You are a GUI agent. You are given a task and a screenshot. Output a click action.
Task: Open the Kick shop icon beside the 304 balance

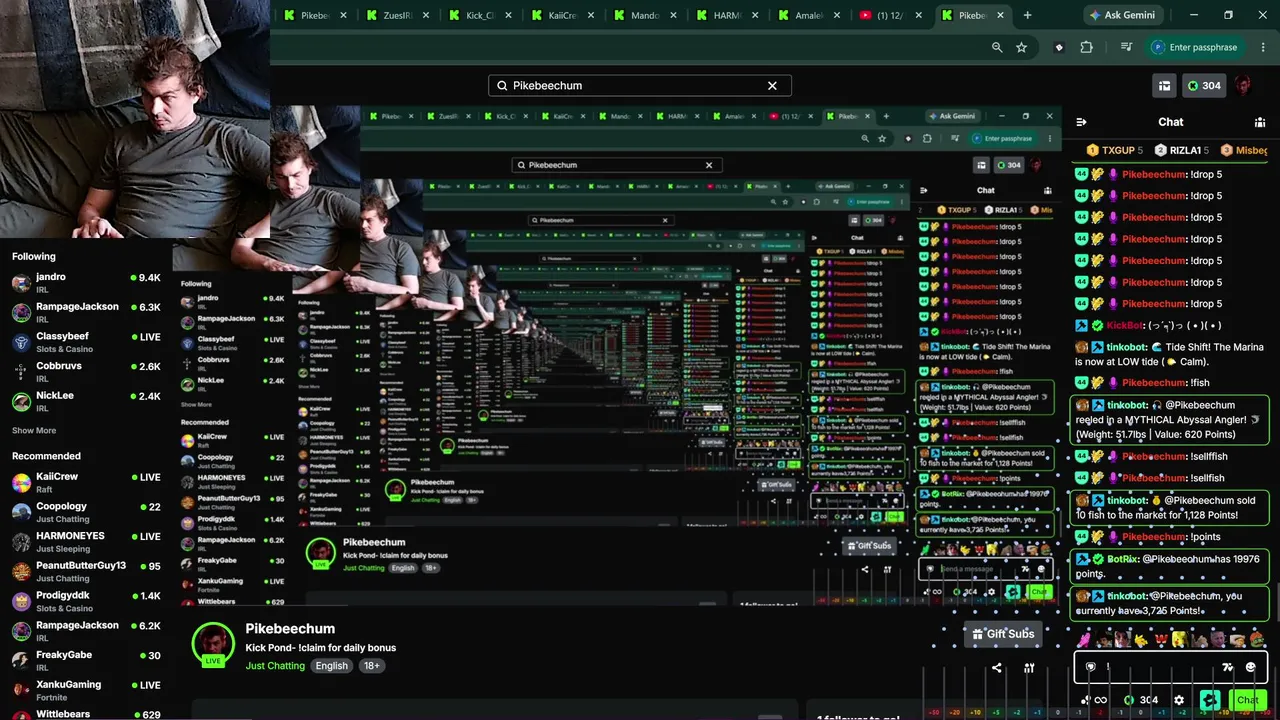[x=1164, y=85]
